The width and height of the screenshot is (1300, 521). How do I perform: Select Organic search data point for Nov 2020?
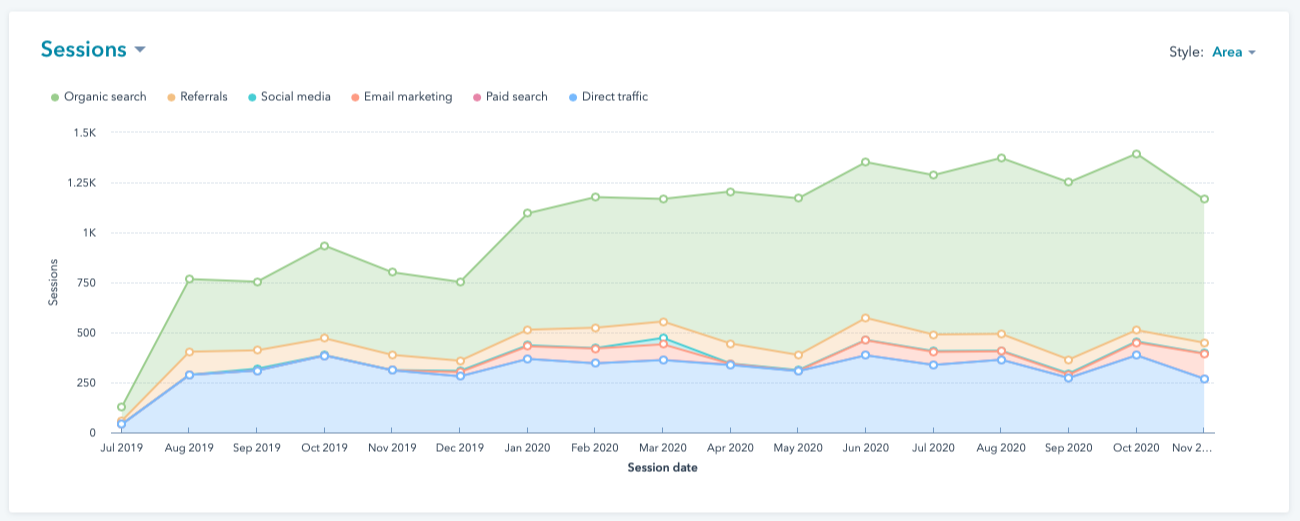pyautogui.click(x=1204, y=199)
